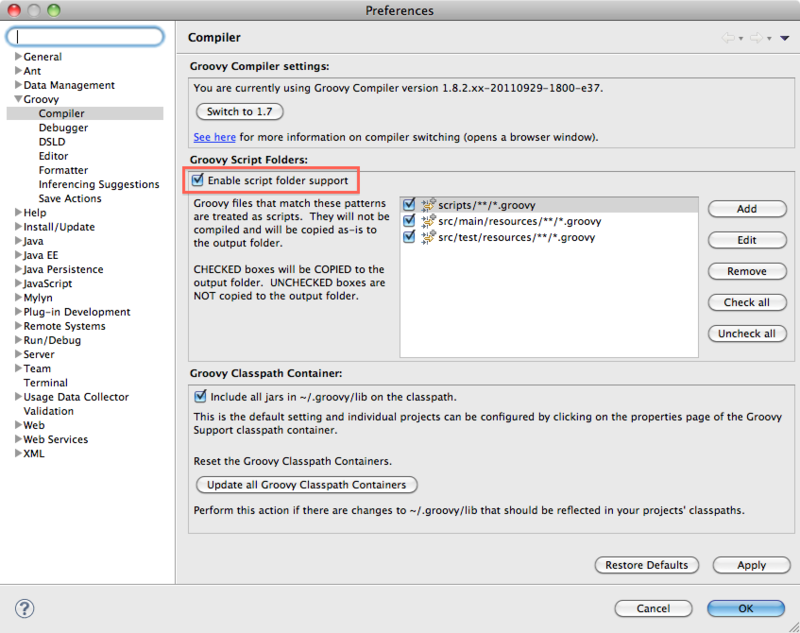Image resolution: width=800 pixels, height=633 pixels.
Task: Click the back navigation arrow icon
Action: click(x=728, y=38)
